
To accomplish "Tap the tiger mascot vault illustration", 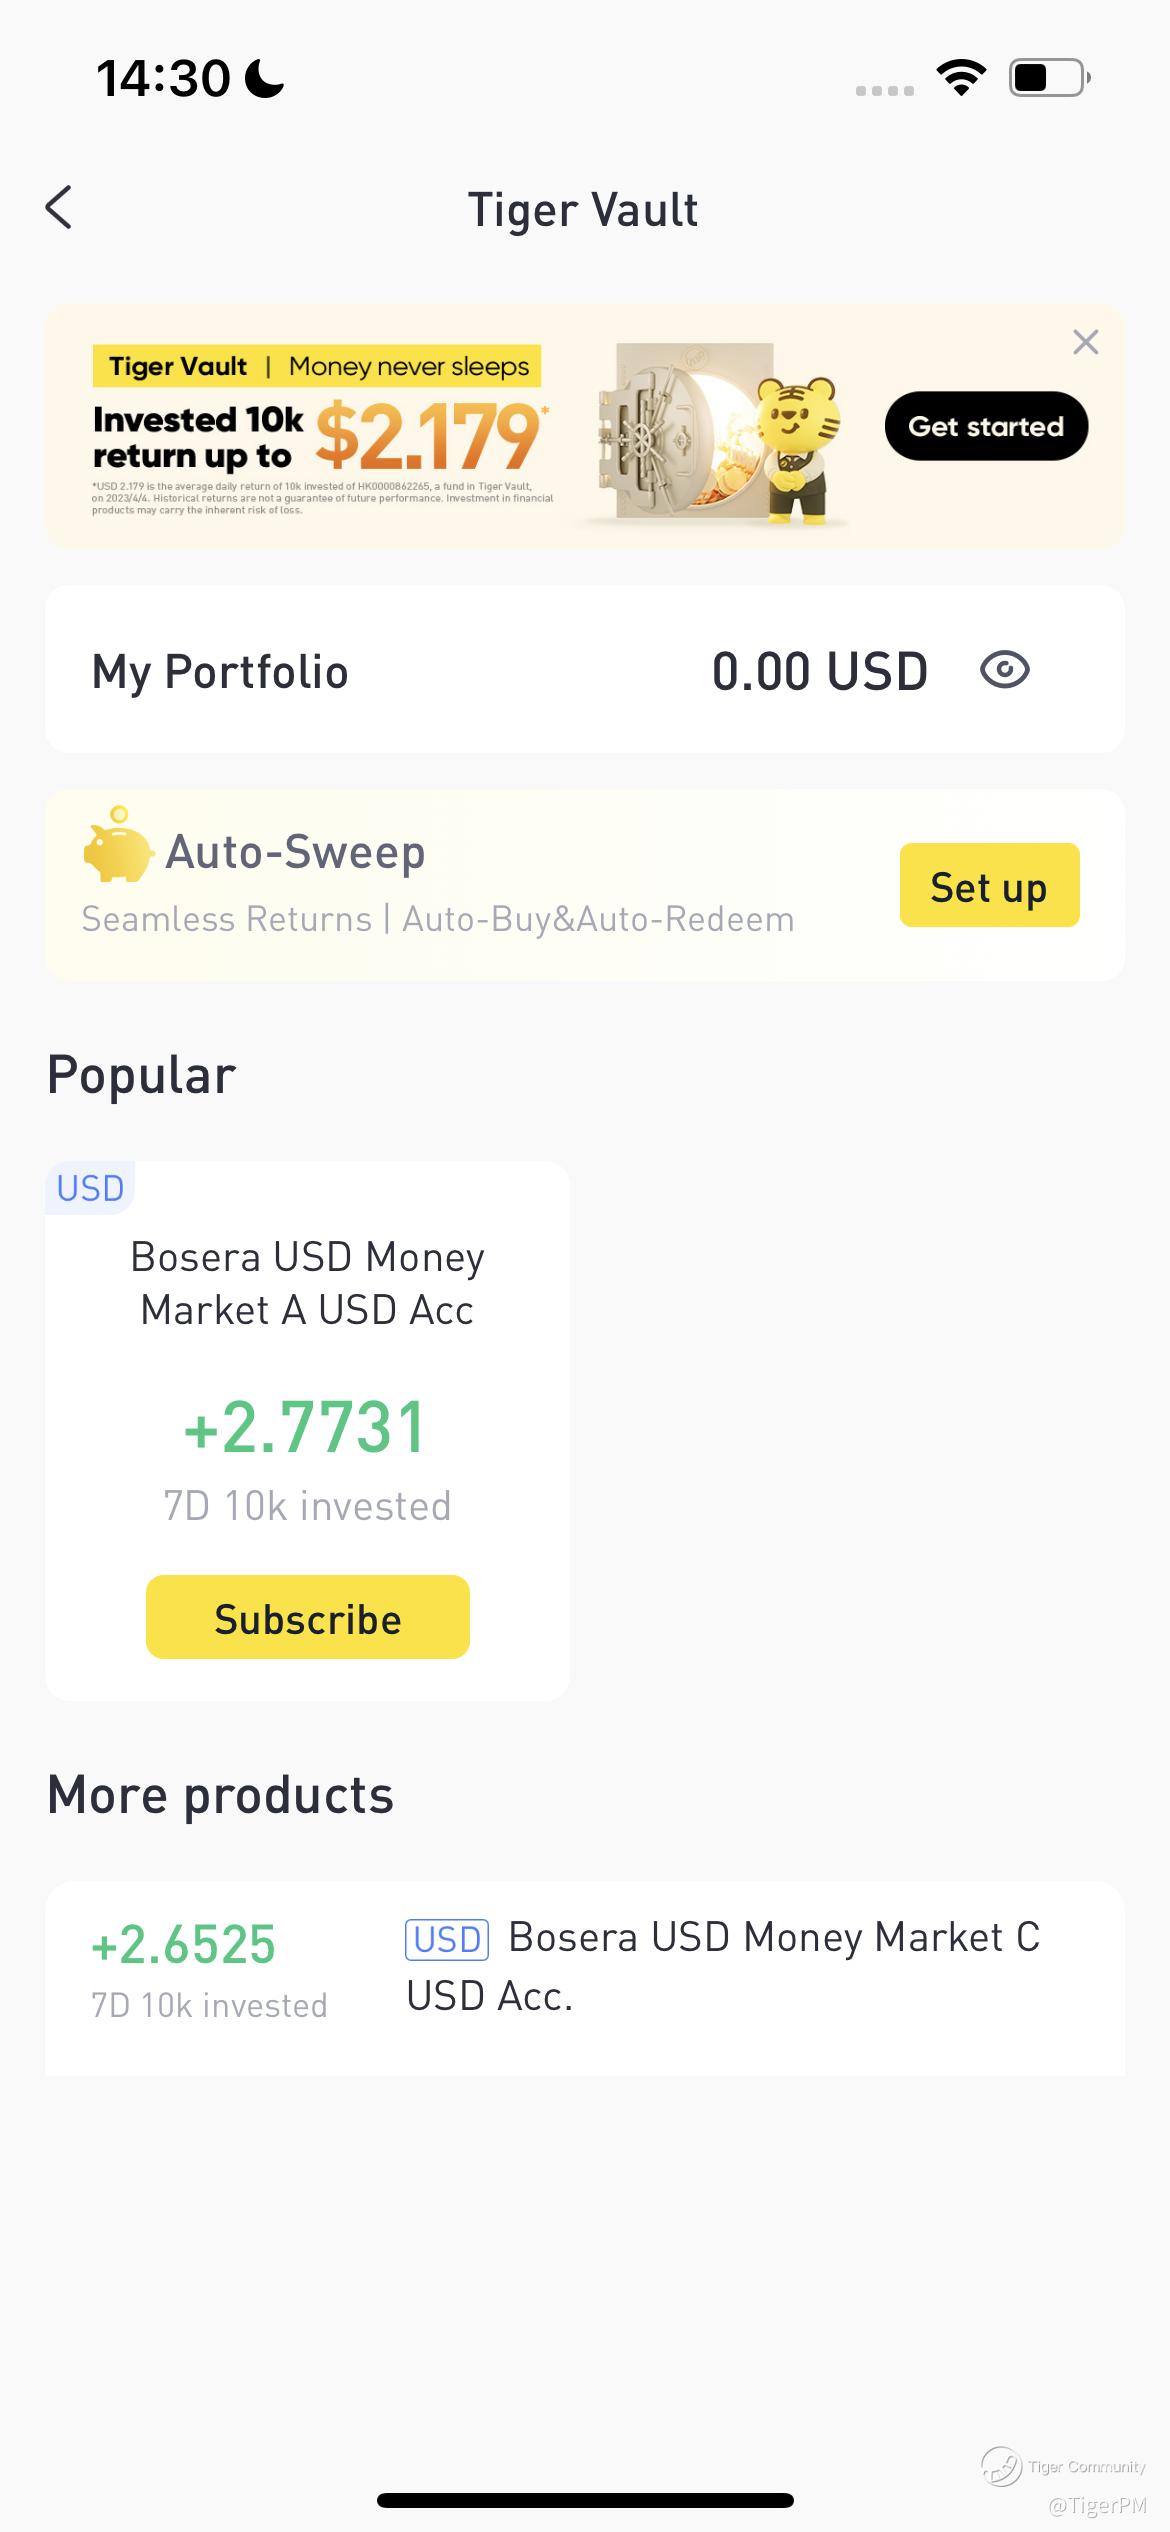I will [722, 434].
